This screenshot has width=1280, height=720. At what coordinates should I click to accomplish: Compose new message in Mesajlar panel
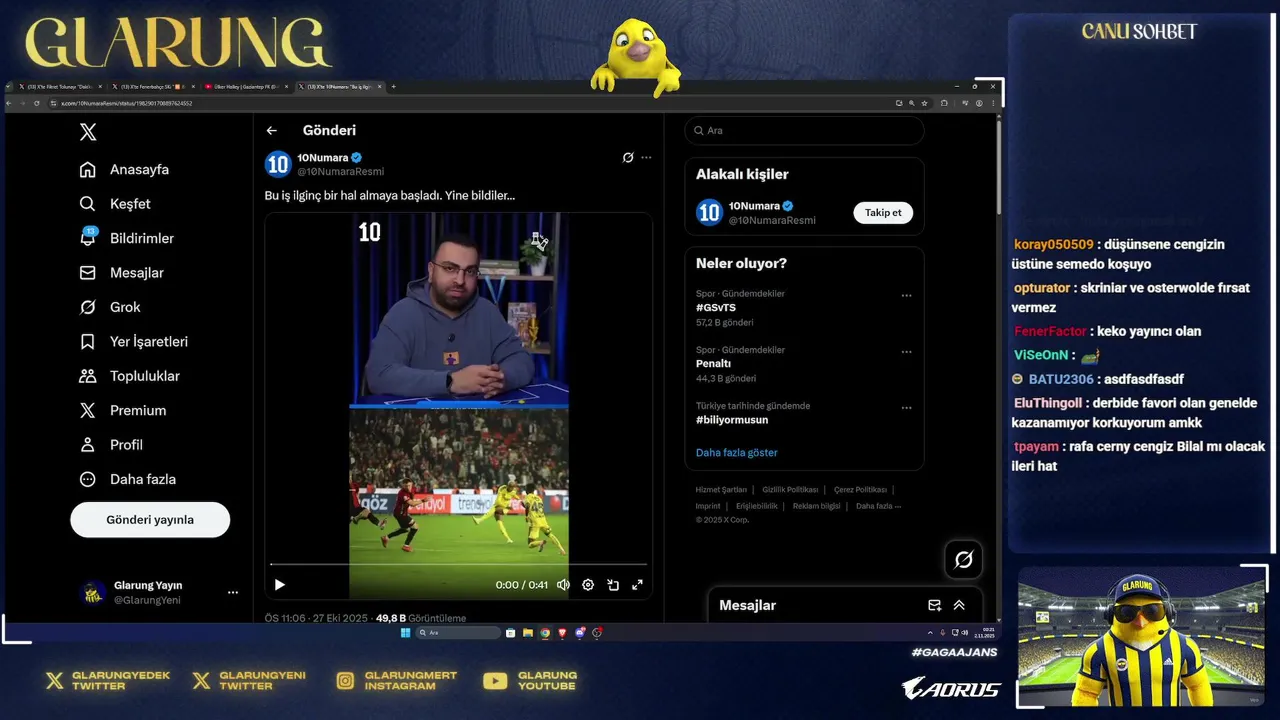(934, 605)
